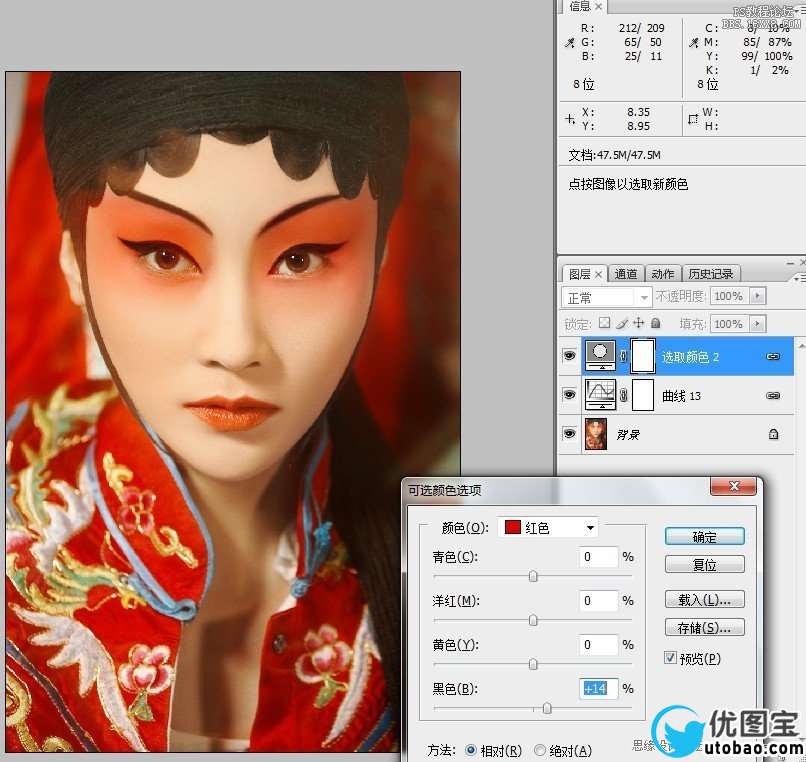Click RGB eyedropper icon in 信息 panel
Screen dimensions: 806x762
click(x=570, y=43)
